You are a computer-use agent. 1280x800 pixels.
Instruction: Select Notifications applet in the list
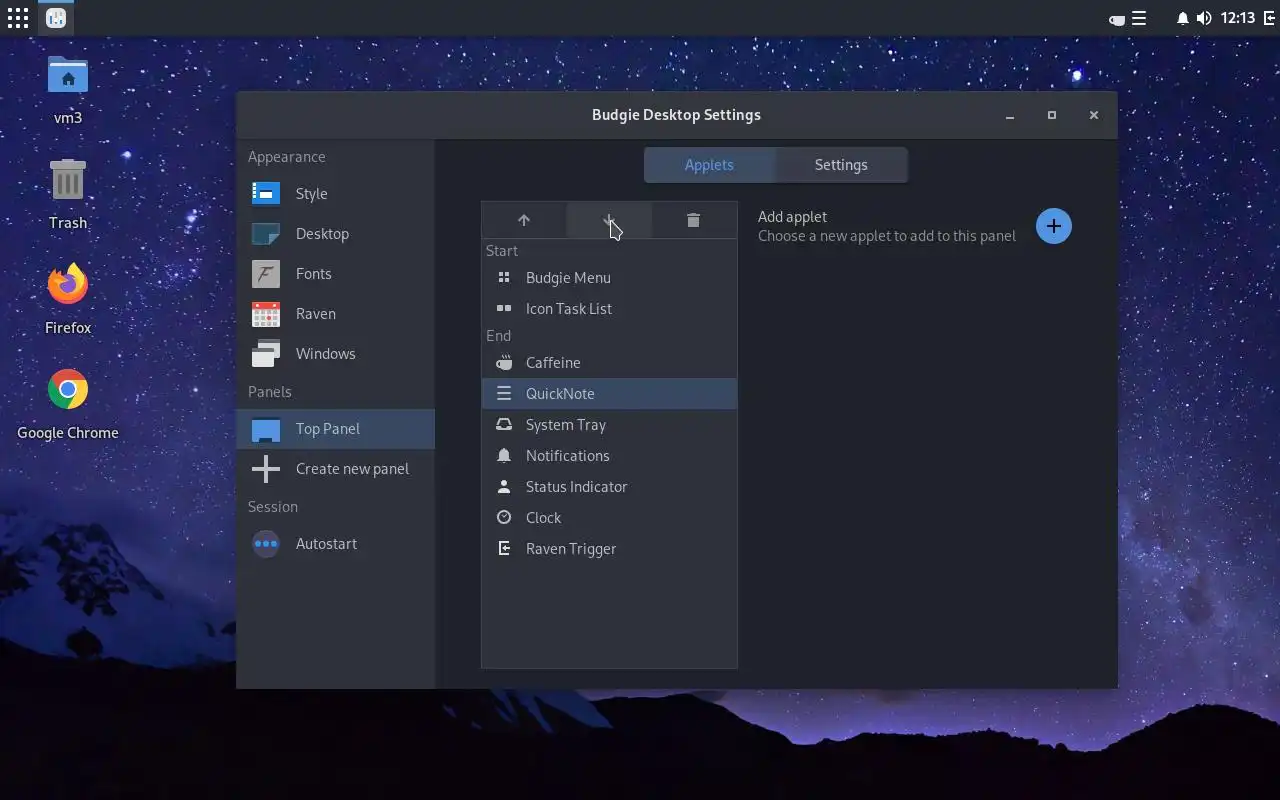[x=609, y=456]
